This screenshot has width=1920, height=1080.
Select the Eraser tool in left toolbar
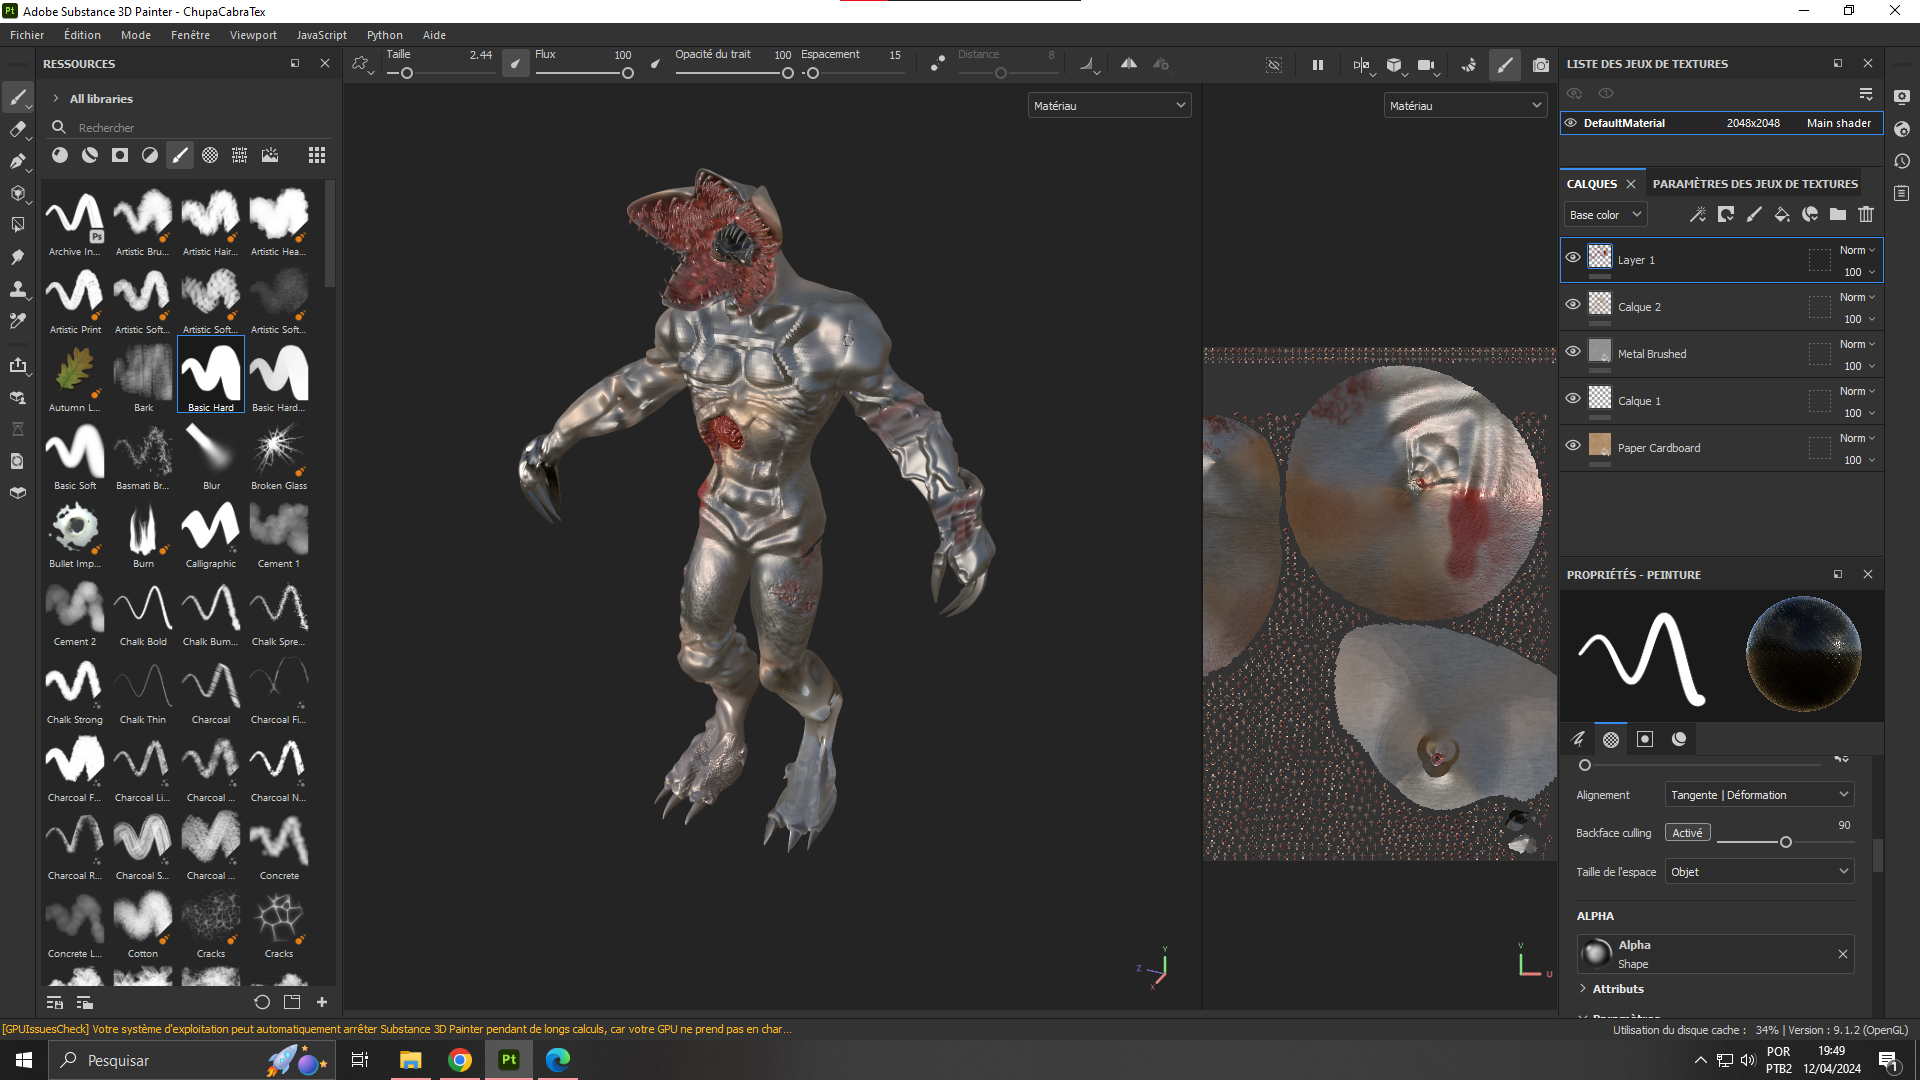(17, 129)
